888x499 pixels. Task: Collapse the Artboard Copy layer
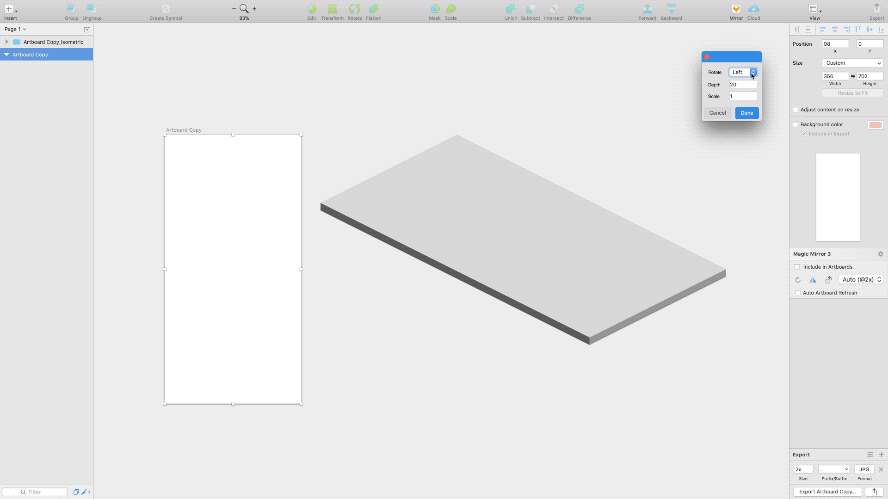click(x=6, y=54)
